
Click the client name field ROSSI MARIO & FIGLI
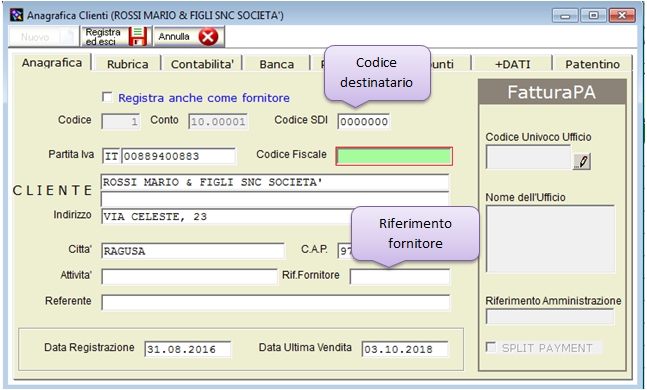[275, 182]
